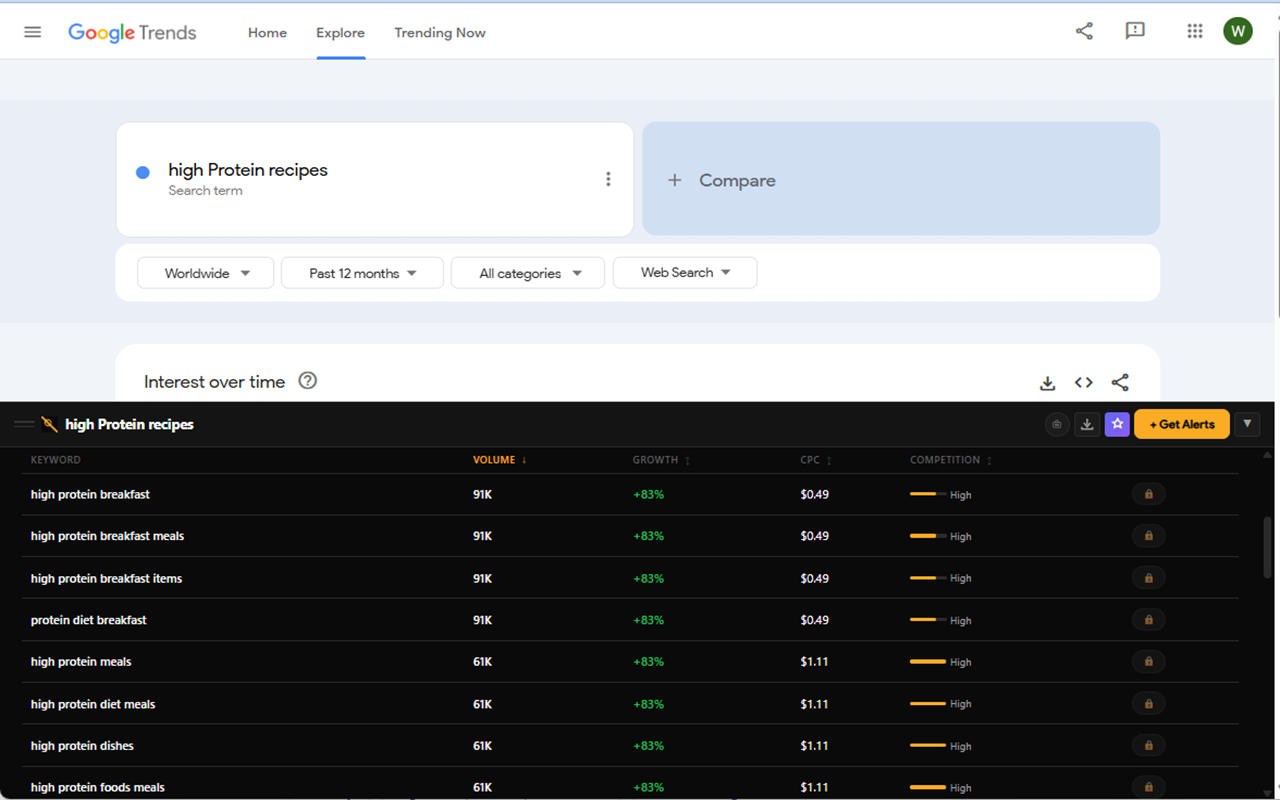
Task: Click the competition bar for high protein breakfast
Action: coord(928,494)
